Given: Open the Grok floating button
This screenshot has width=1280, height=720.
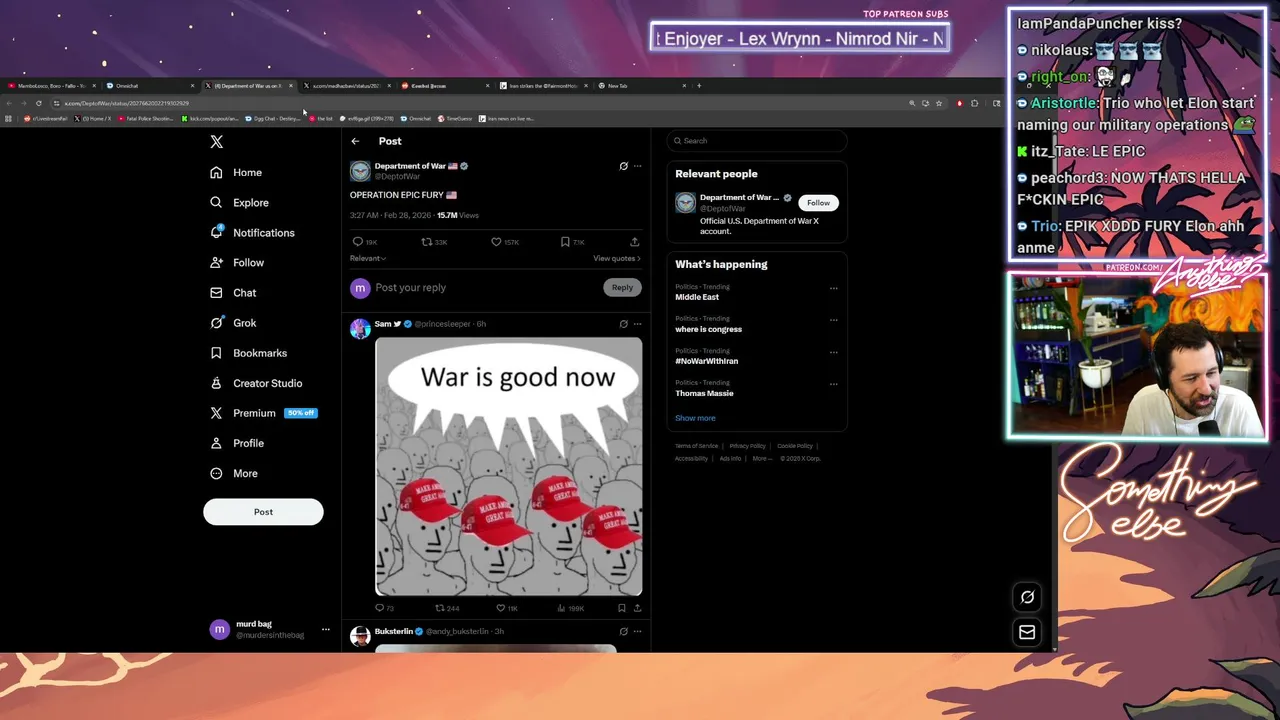Looking at the screenshot, I should [x=1027, y=597].
